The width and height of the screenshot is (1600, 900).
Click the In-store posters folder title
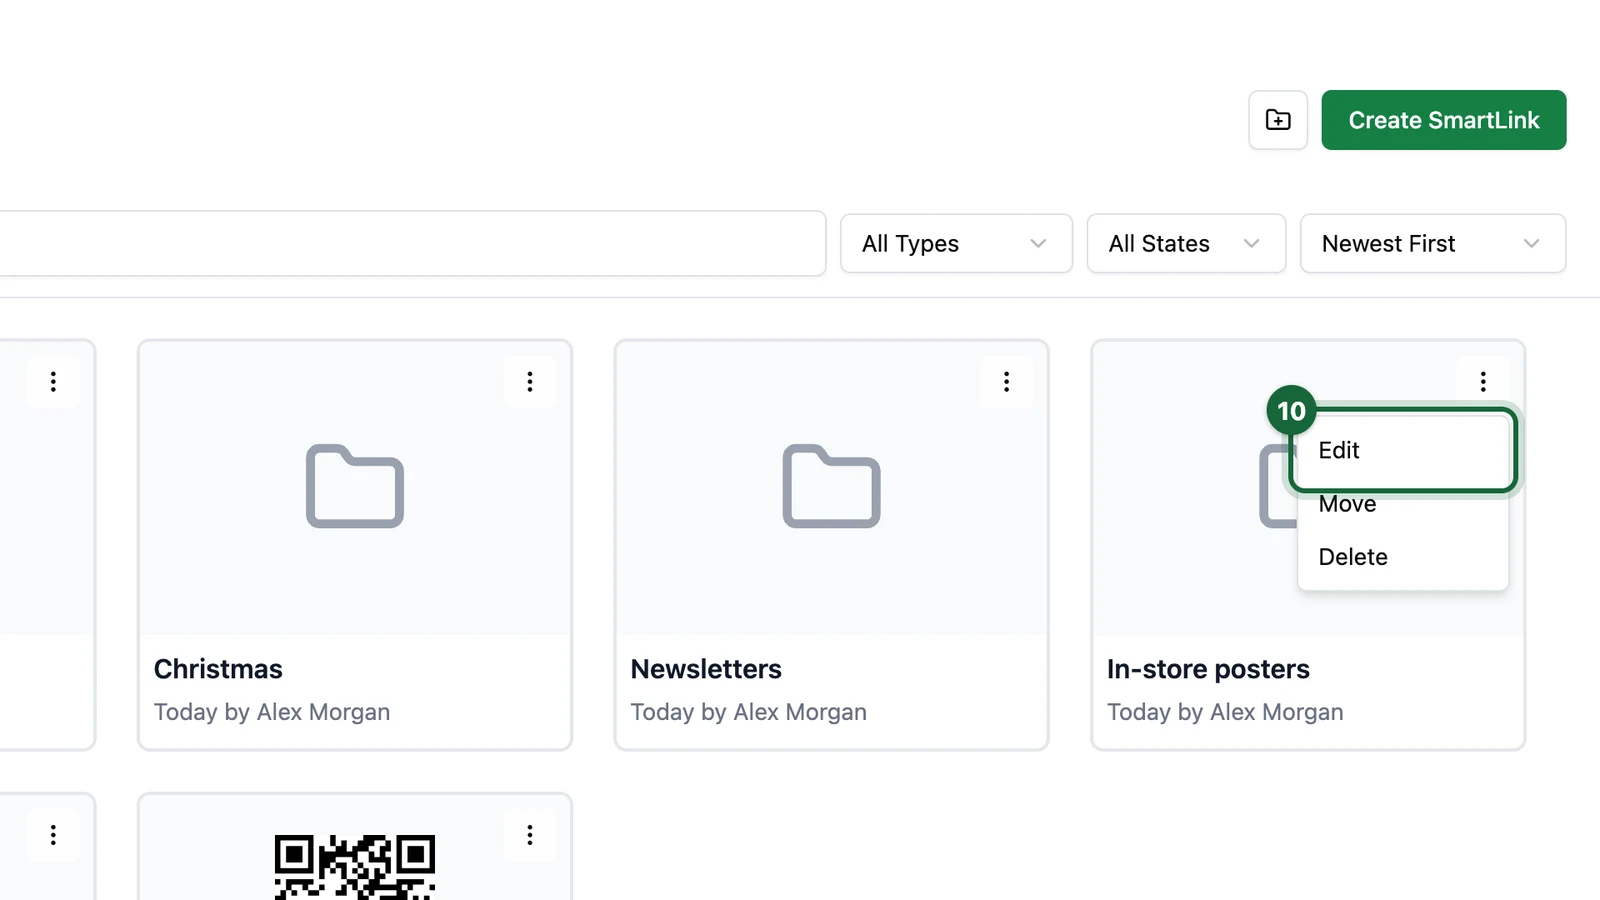[x=1208, y=669]
